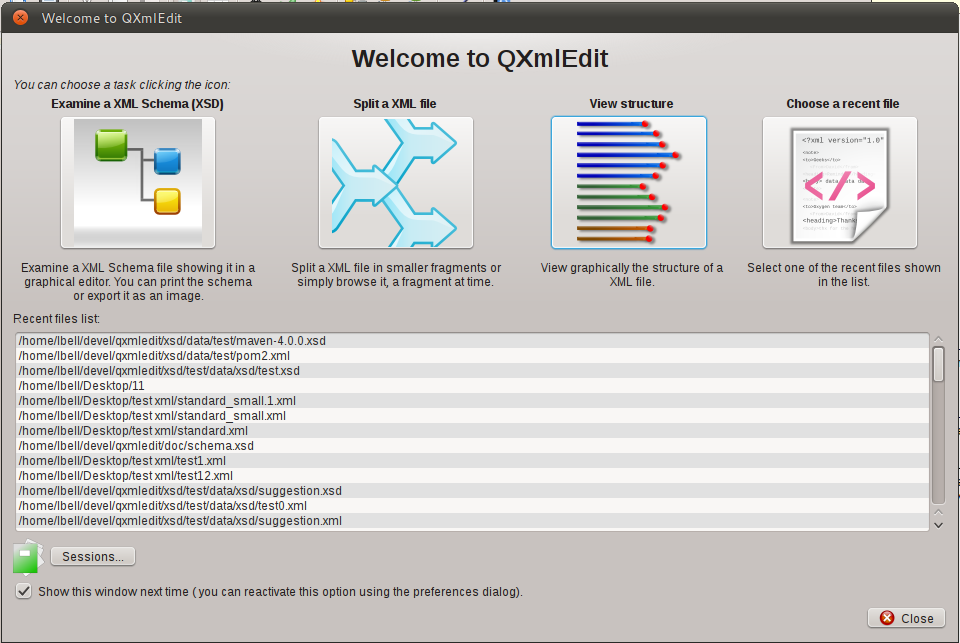This screenshot has height=643, width=960.
Task: Click the green sessions folder icon
Action: [28, 557]
